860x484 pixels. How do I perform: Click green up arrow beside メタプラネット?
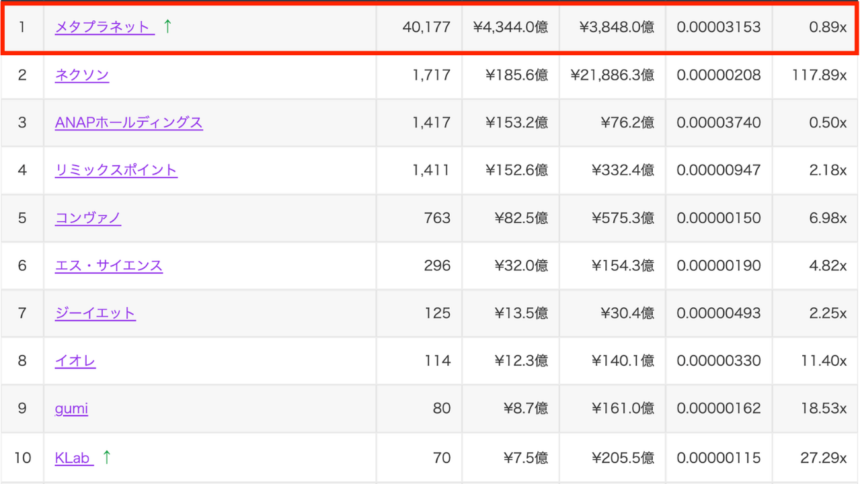coord(167,27)
